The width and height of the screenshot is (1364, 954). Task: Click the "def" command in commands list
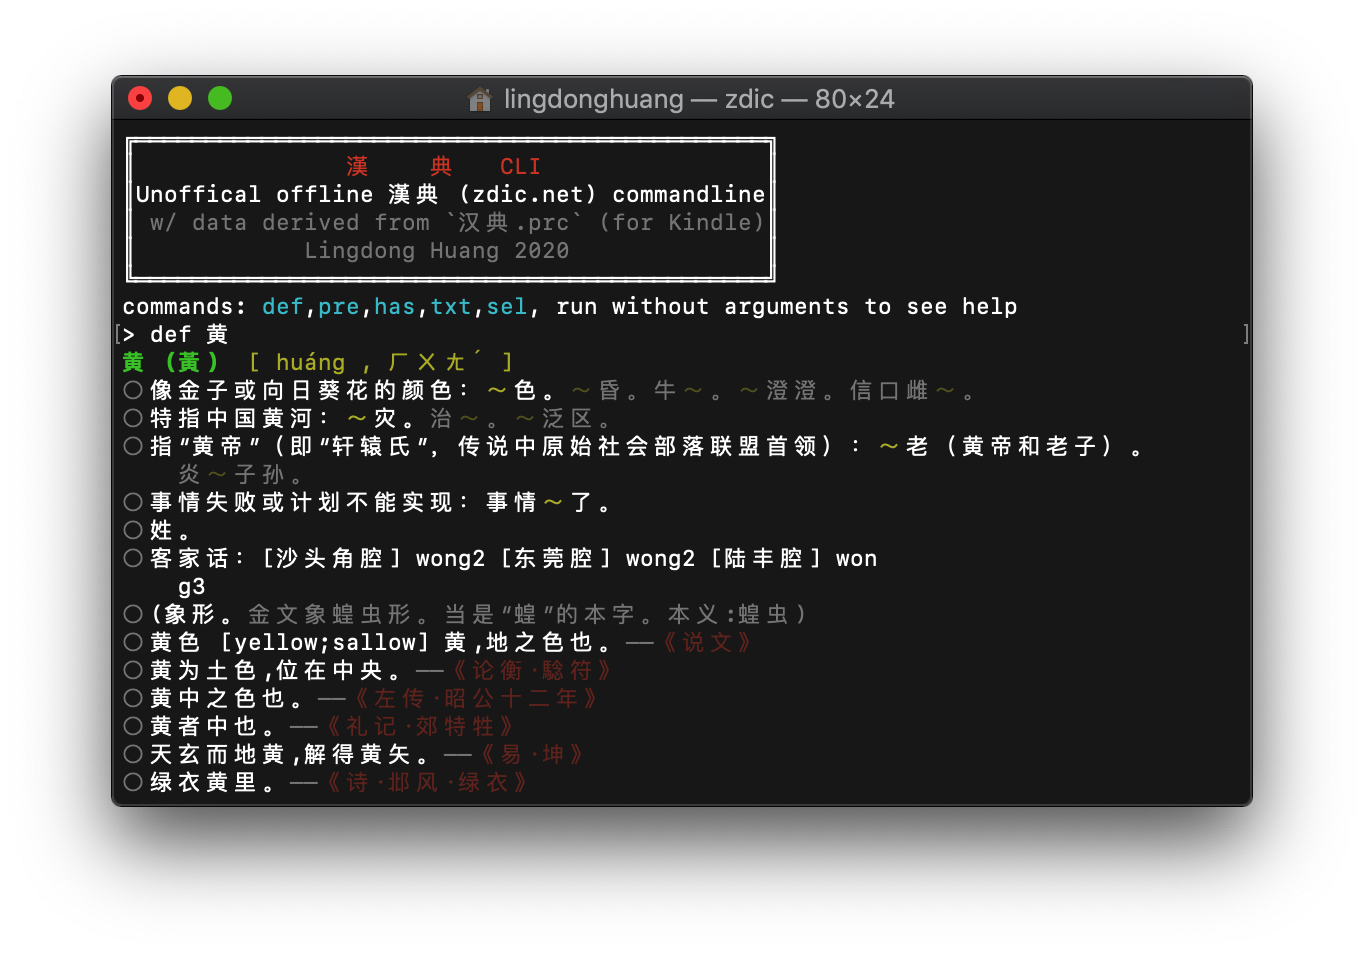click(x=282, y=307)
